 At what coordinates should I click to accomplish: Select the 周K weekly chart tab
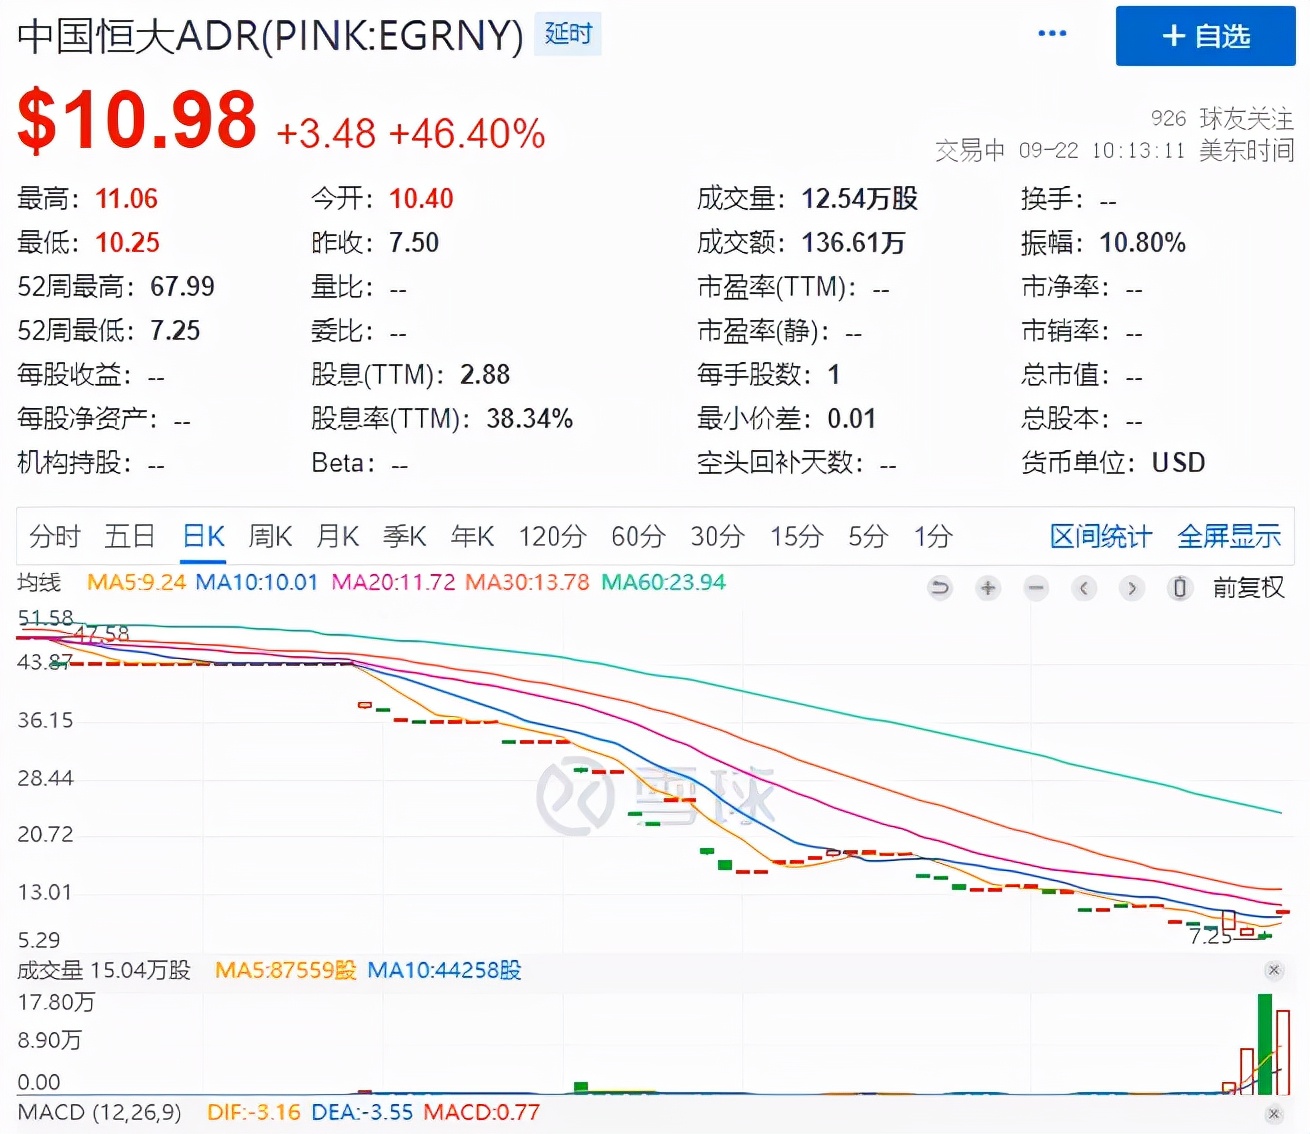270,537
